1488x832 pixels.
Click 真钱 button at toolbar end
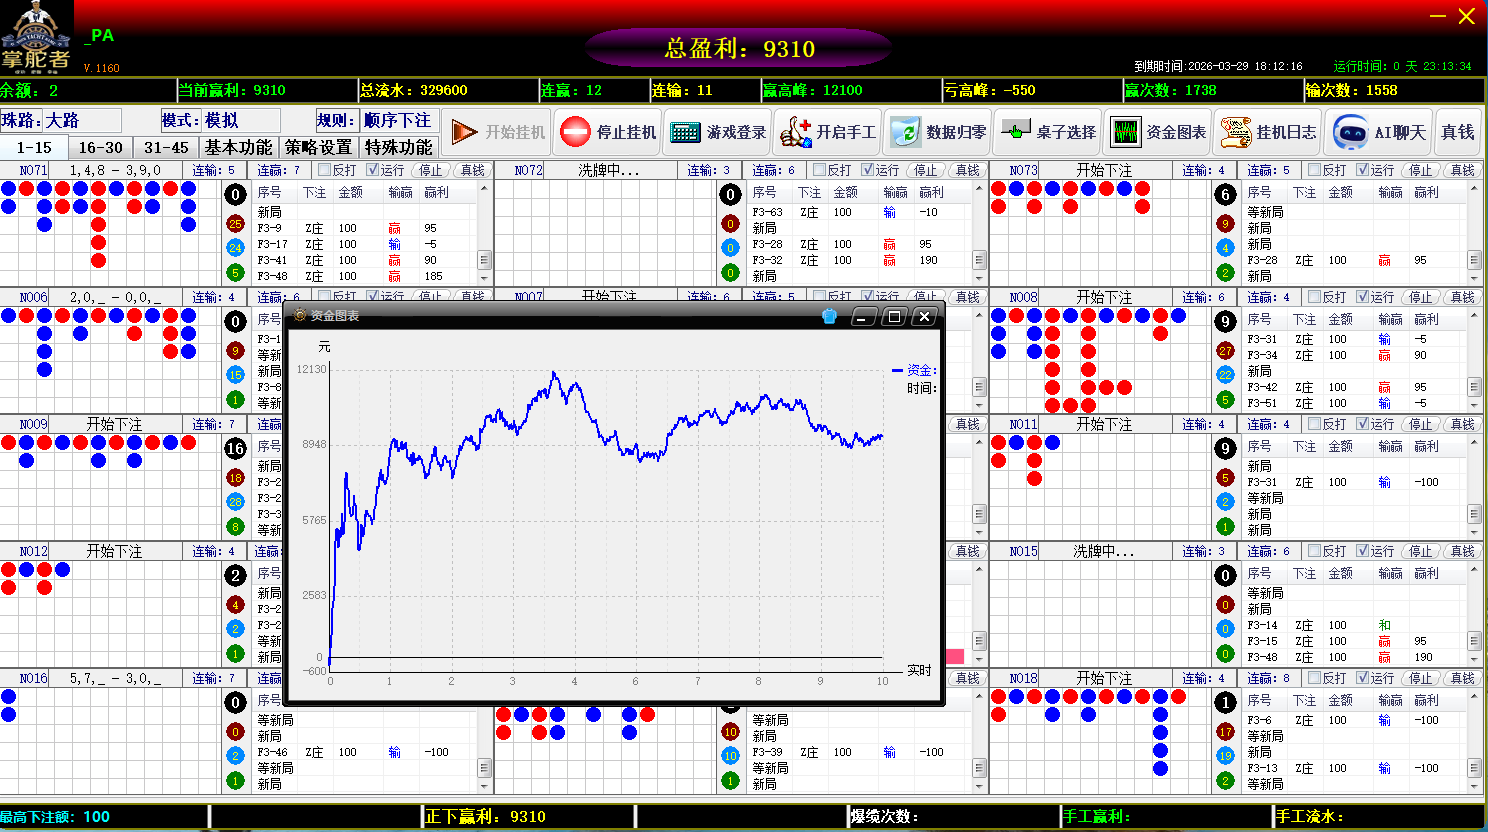tap(1457, 132)
